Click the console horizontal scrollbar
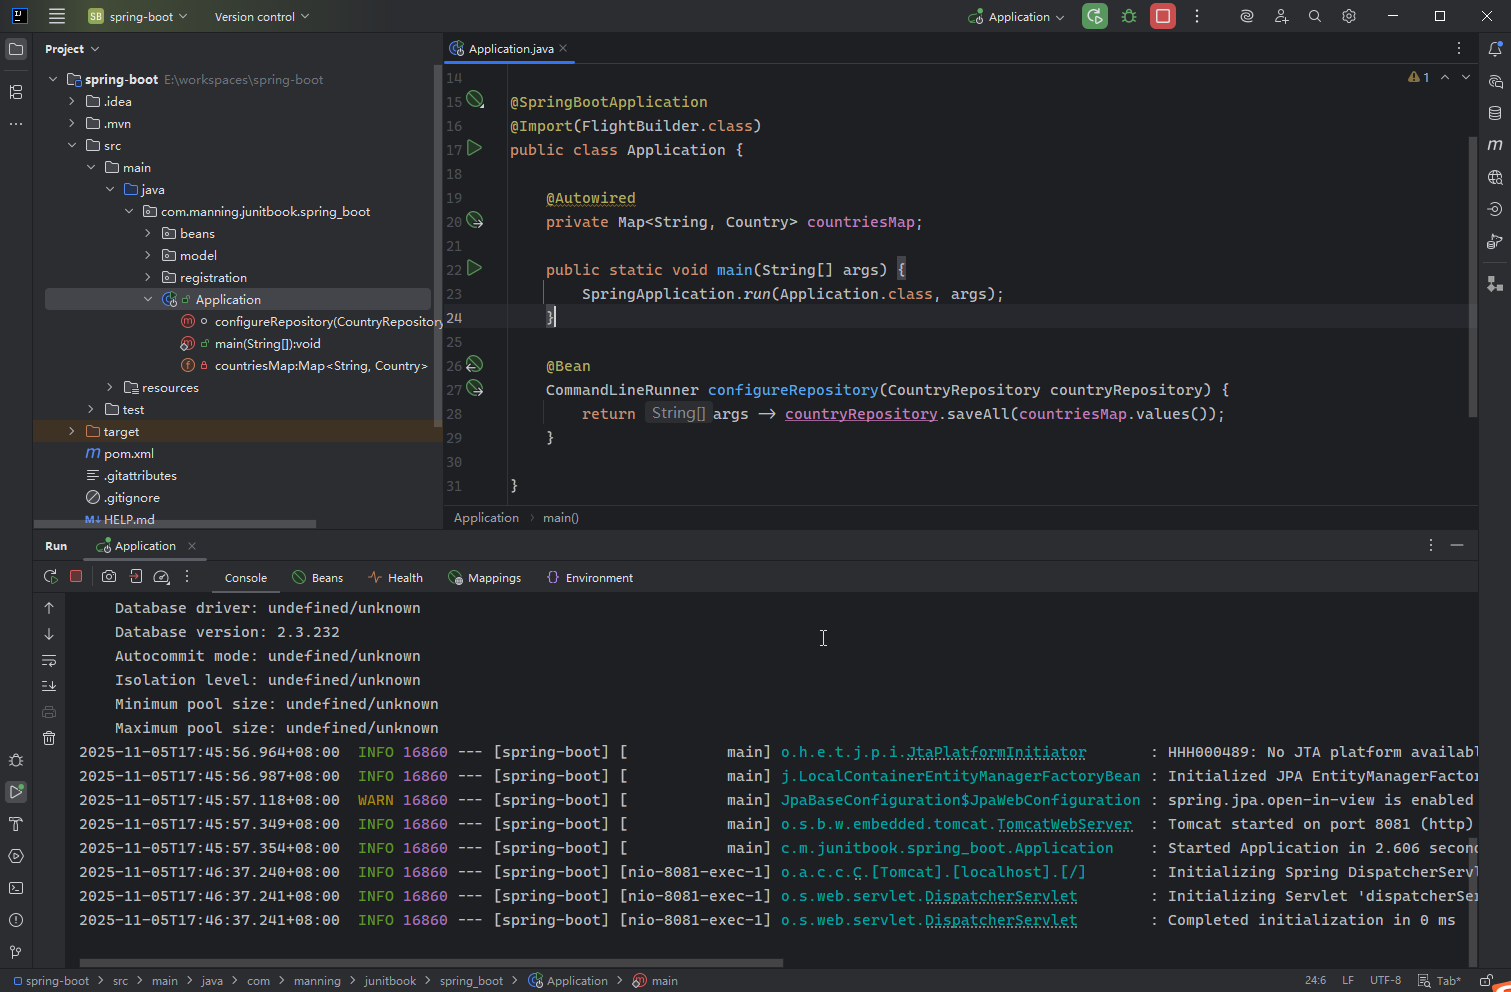 (431, 964)
